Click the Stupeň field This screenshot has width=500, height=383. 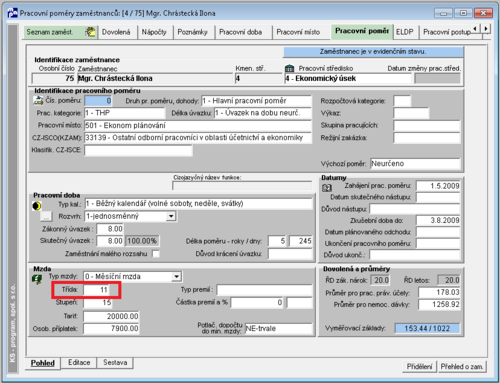click(x=97, y=303)
